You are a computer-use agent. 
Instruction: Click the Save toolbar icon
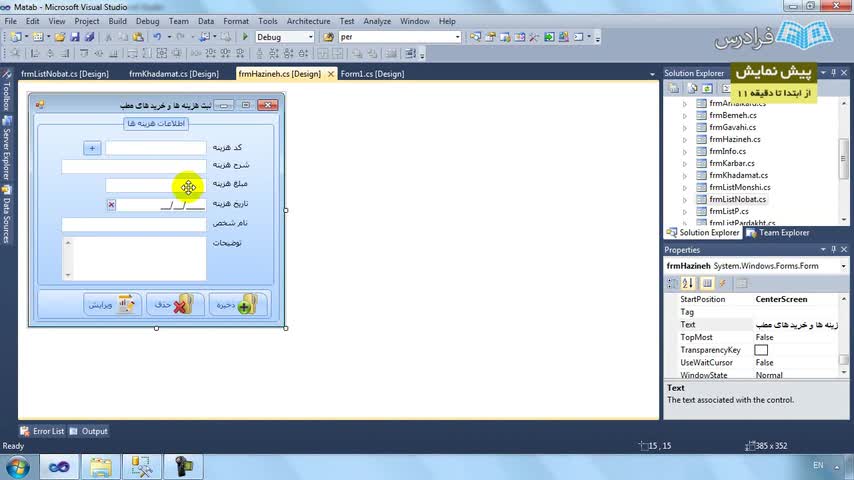coord(75,37)
